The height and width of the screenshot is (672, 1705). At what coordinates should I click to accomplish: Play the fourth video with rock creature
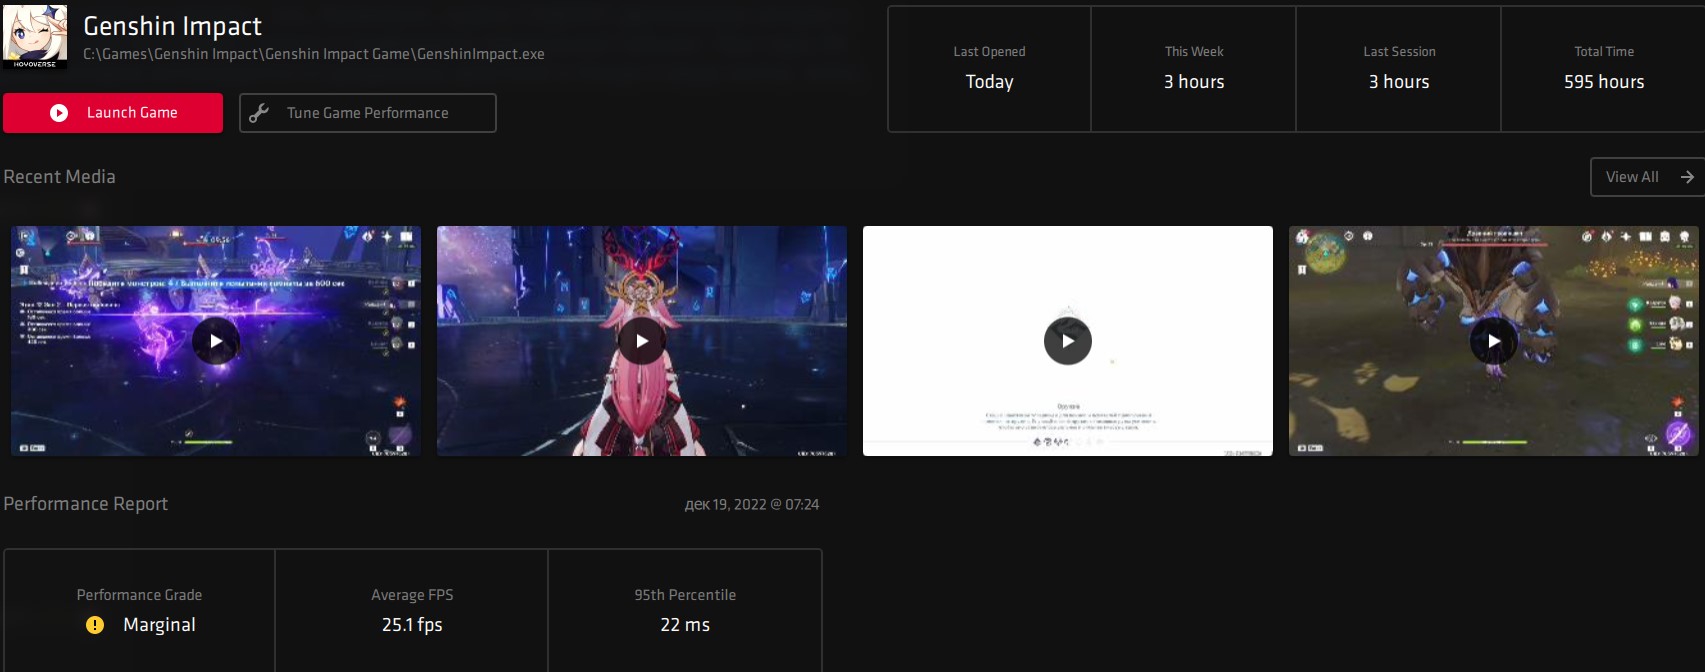1494,341
